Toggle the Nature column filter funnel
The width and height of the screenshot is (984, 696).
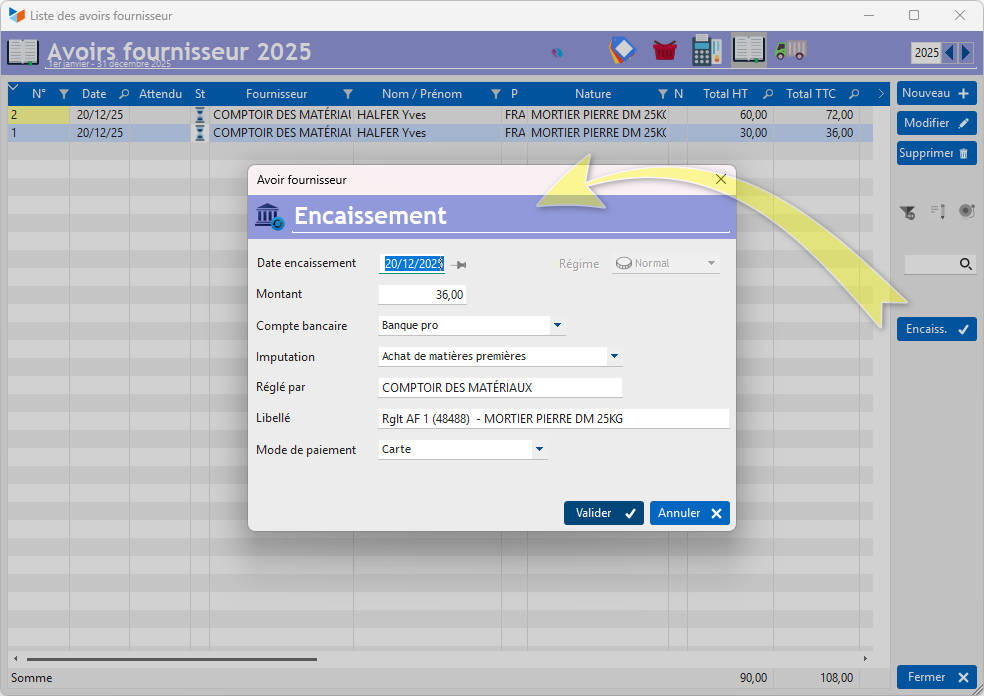662,94
